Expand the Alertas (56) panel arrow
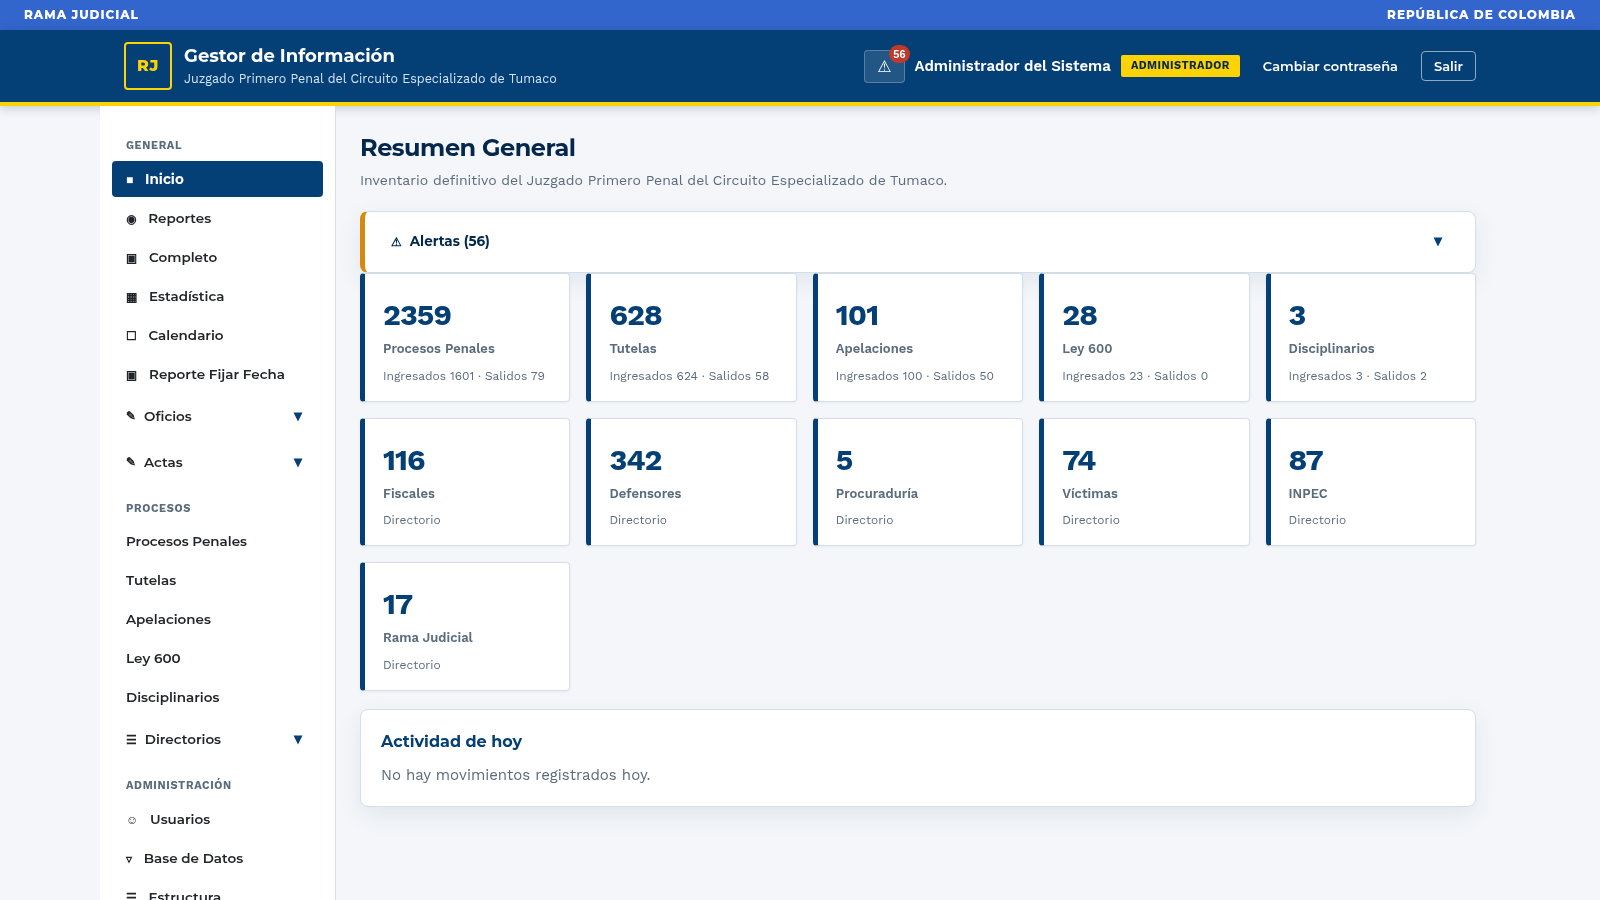This screenshot has height=900, width=1600. click(x=1438, y=241)
